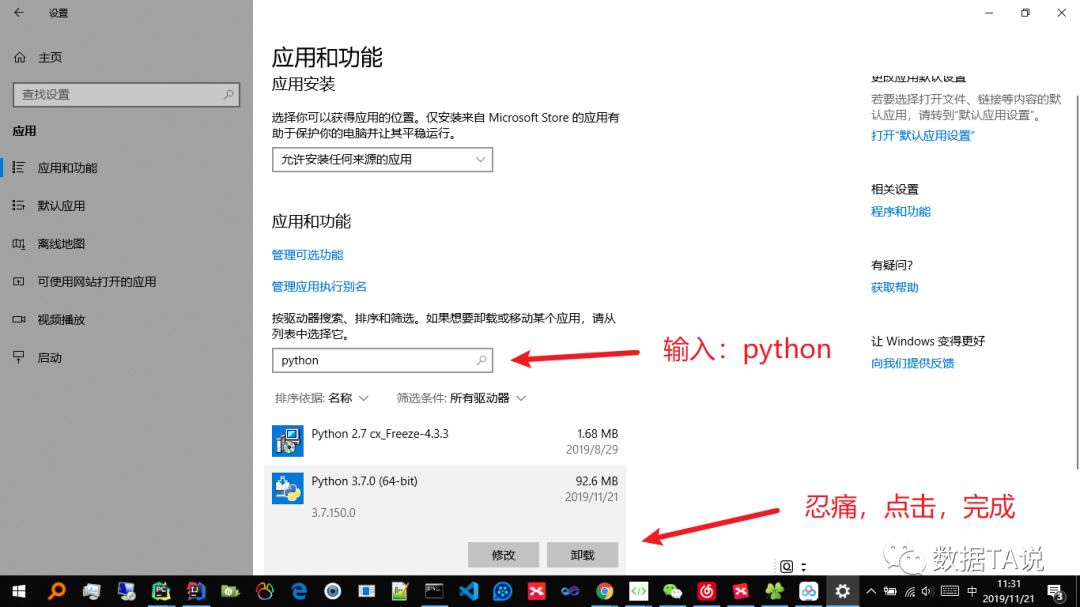Open the 获取帮助 link
The width and height of the screenshot is (1080, 607).
point(894,287)
